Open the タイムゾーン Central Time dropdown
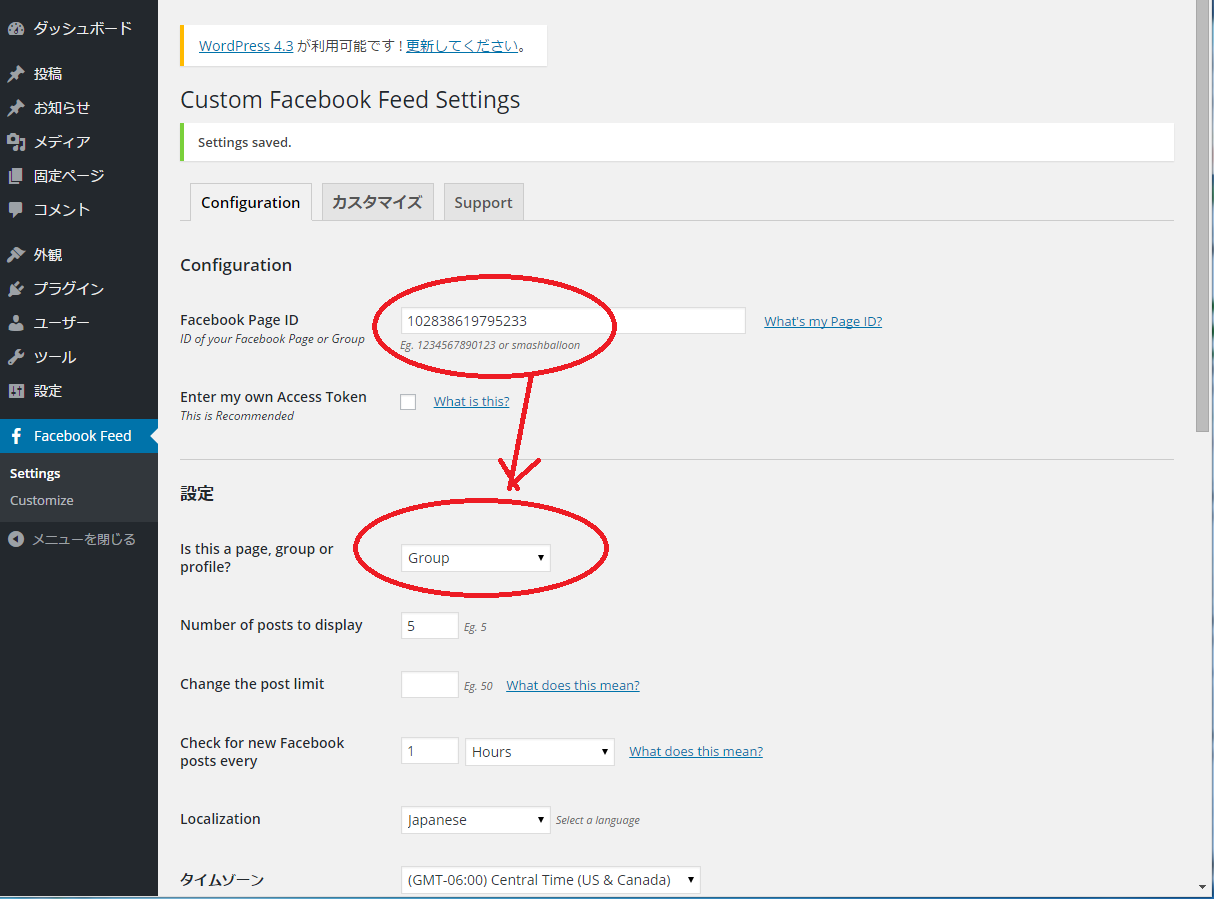The width and height of the screenshot is (1214, 899). pyautogui.click(x=551, y=880)
